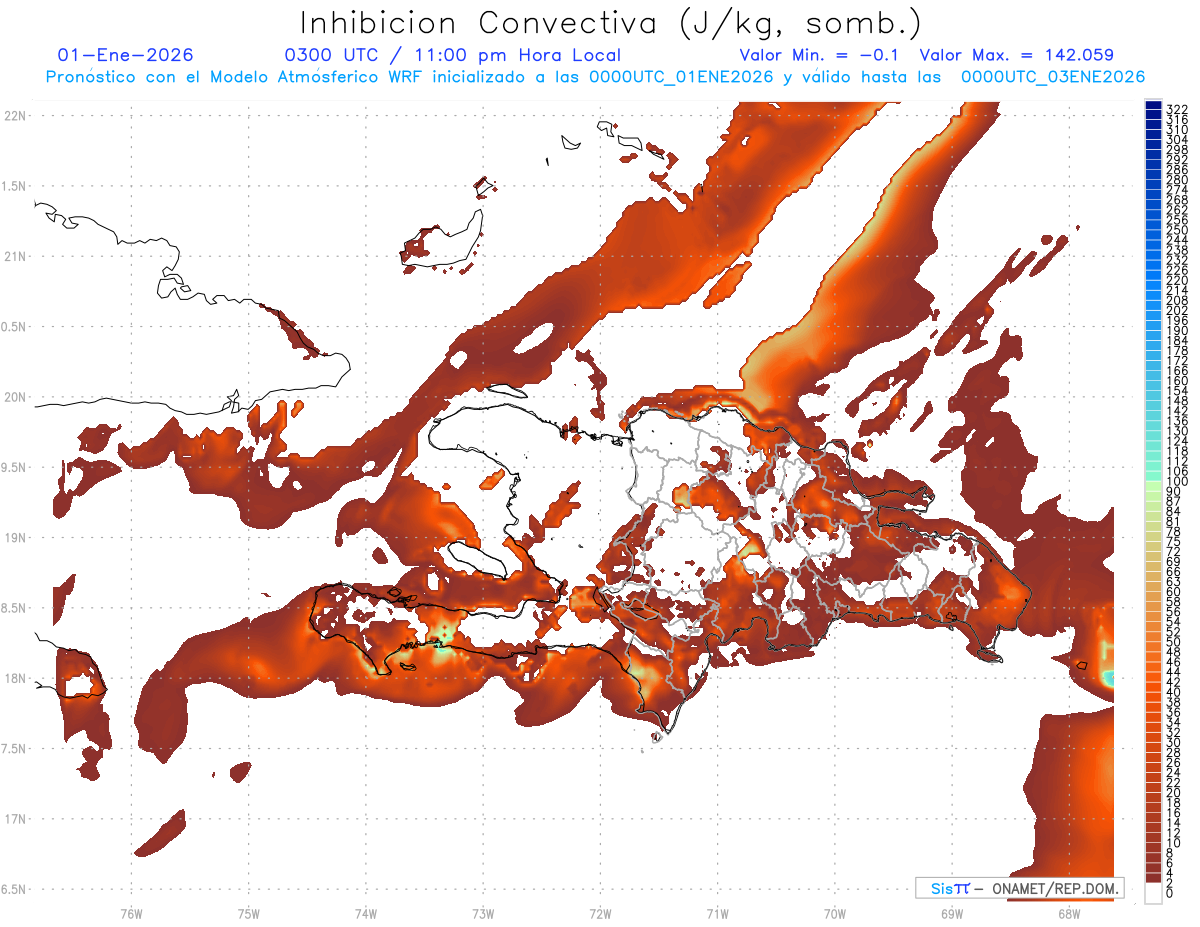Click the colorbar value "75"

(x=1174, y=541)
